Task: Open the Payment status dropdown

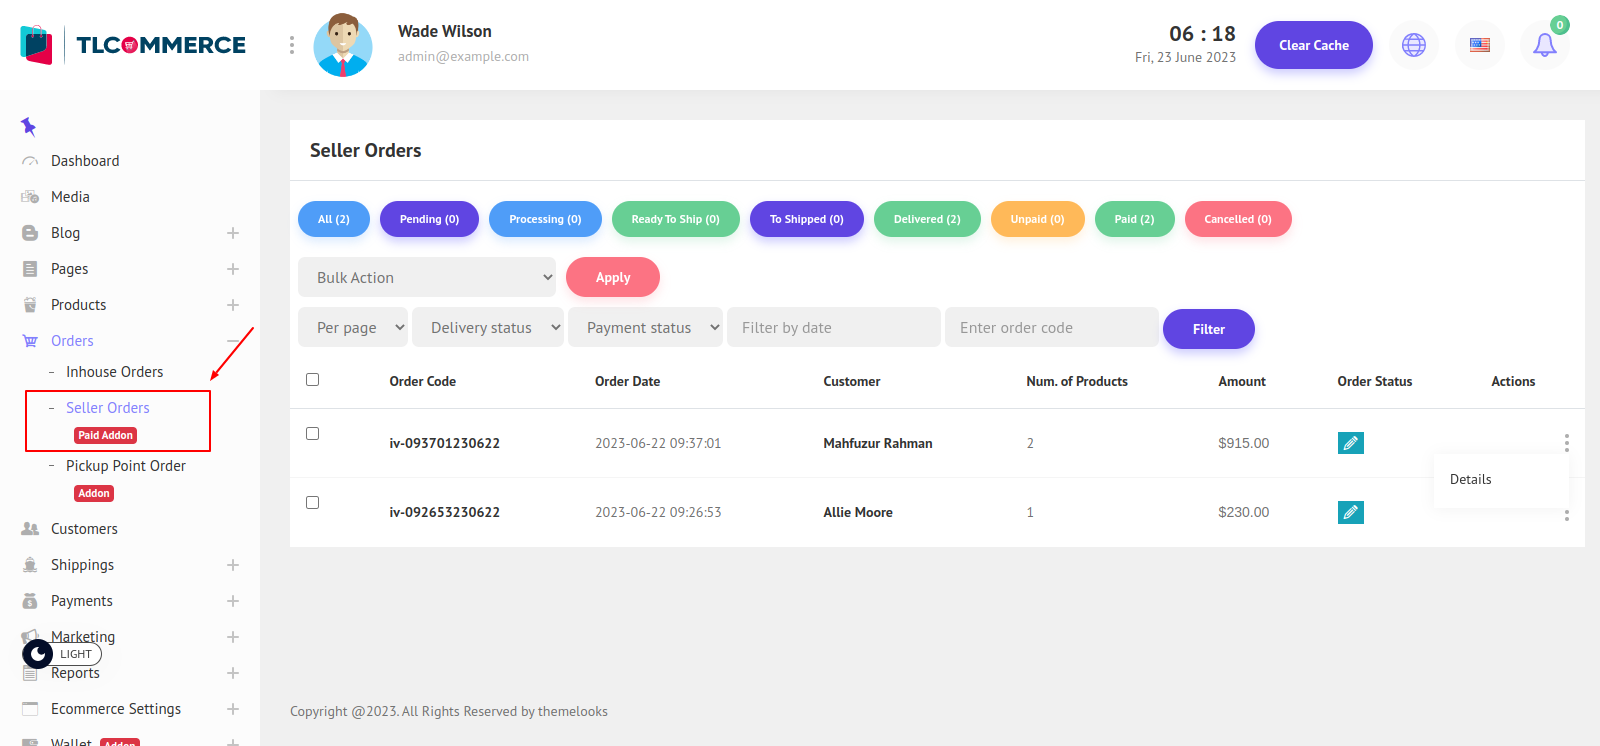Action: tap(645, 327)
